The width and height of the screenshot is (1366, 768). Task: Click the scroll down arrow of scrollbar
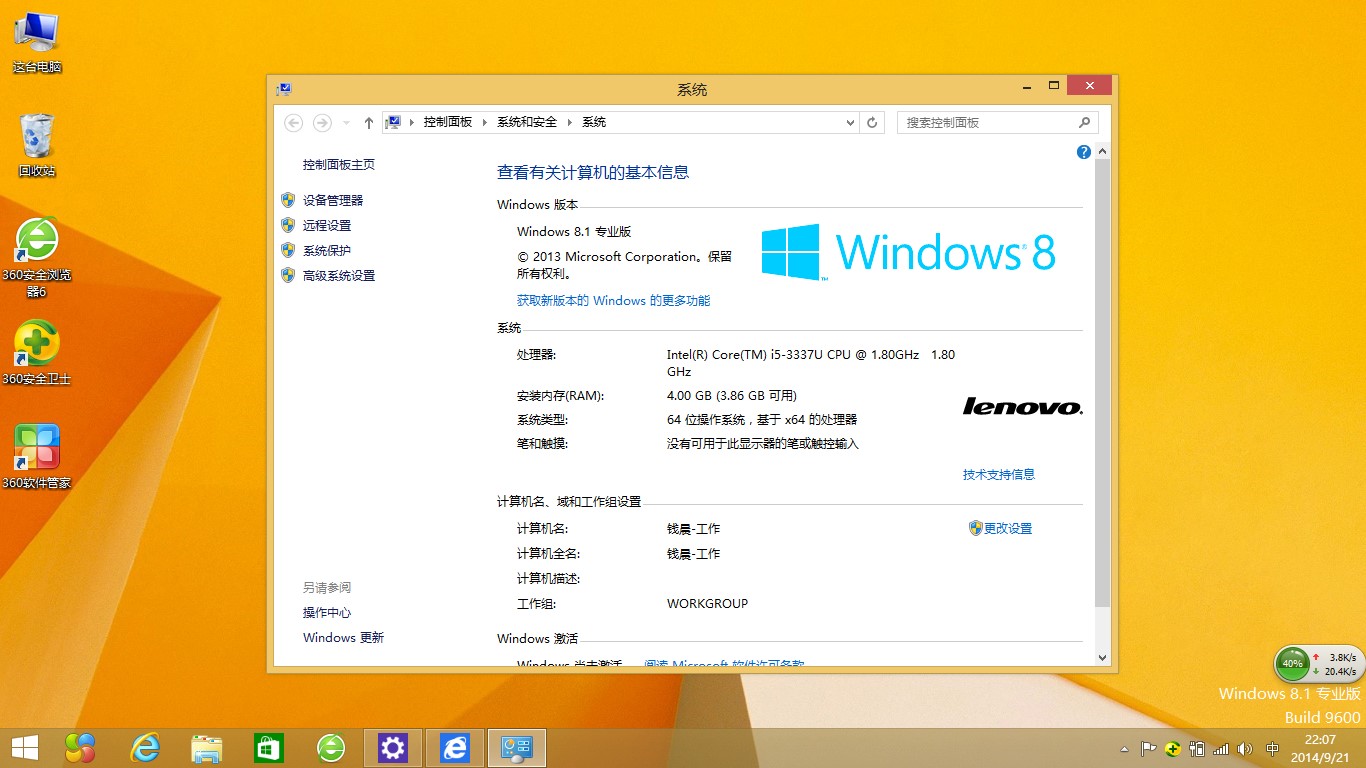1102,658
